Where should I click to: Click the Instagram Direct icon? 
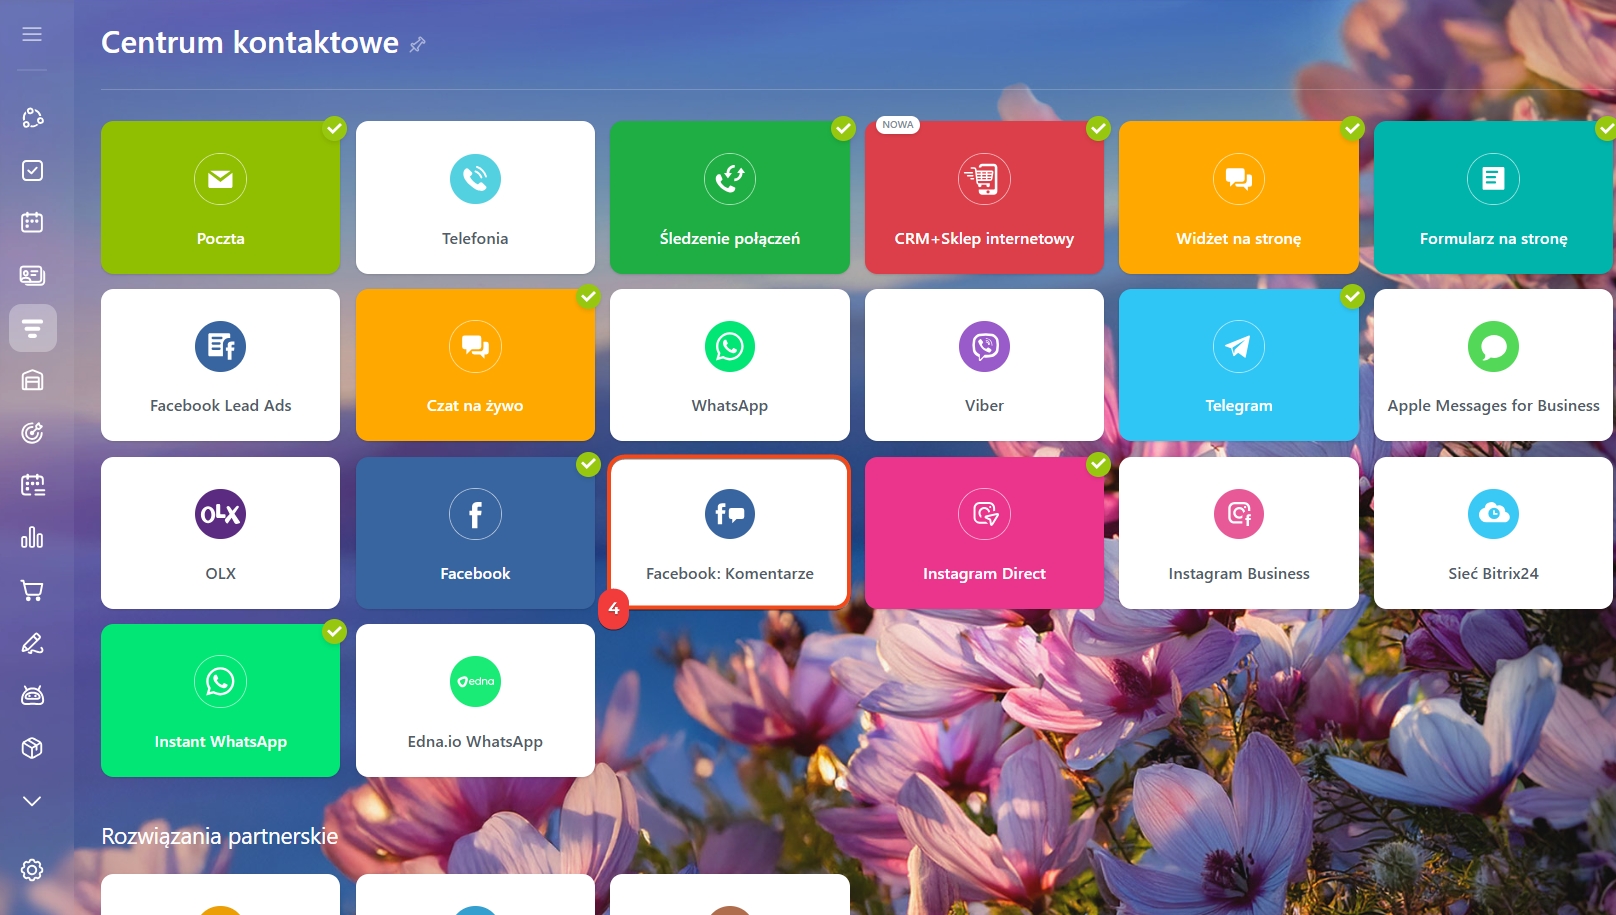(x=984, y=514)
